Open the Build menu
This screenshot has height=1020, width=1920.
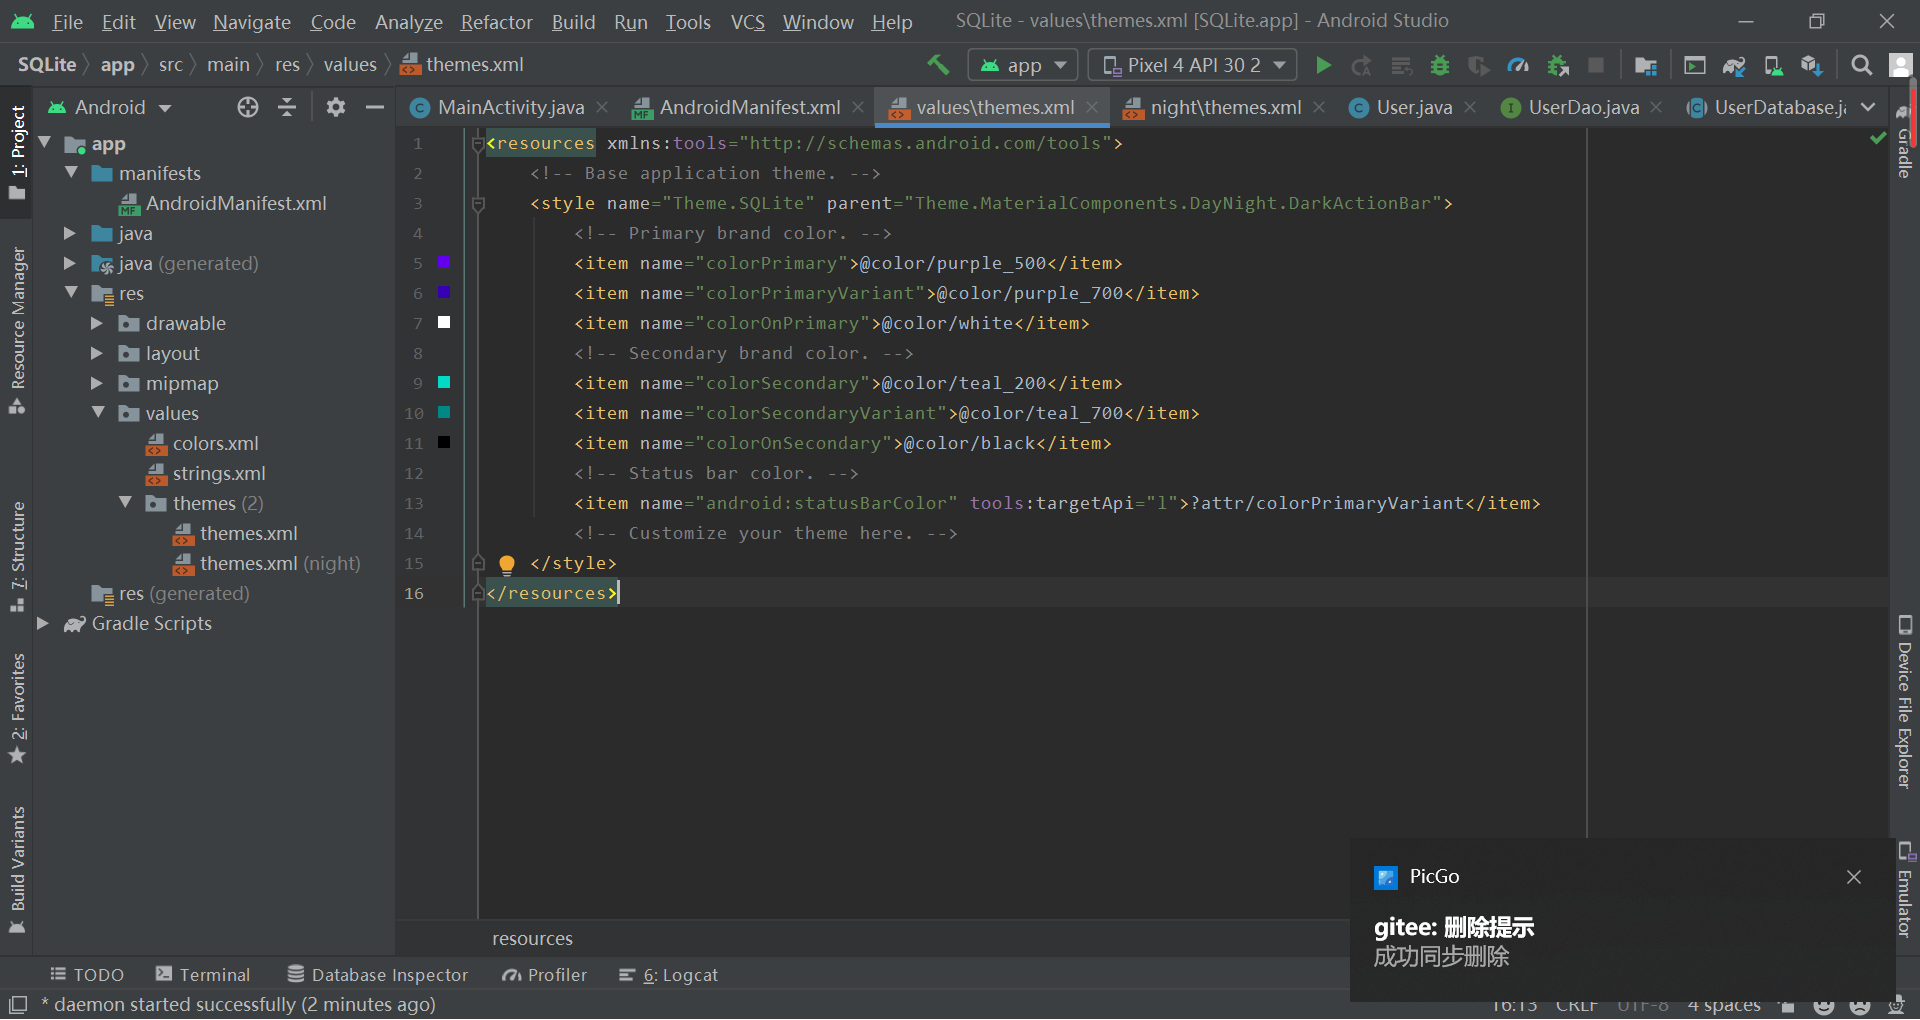[x=573, y=22]
